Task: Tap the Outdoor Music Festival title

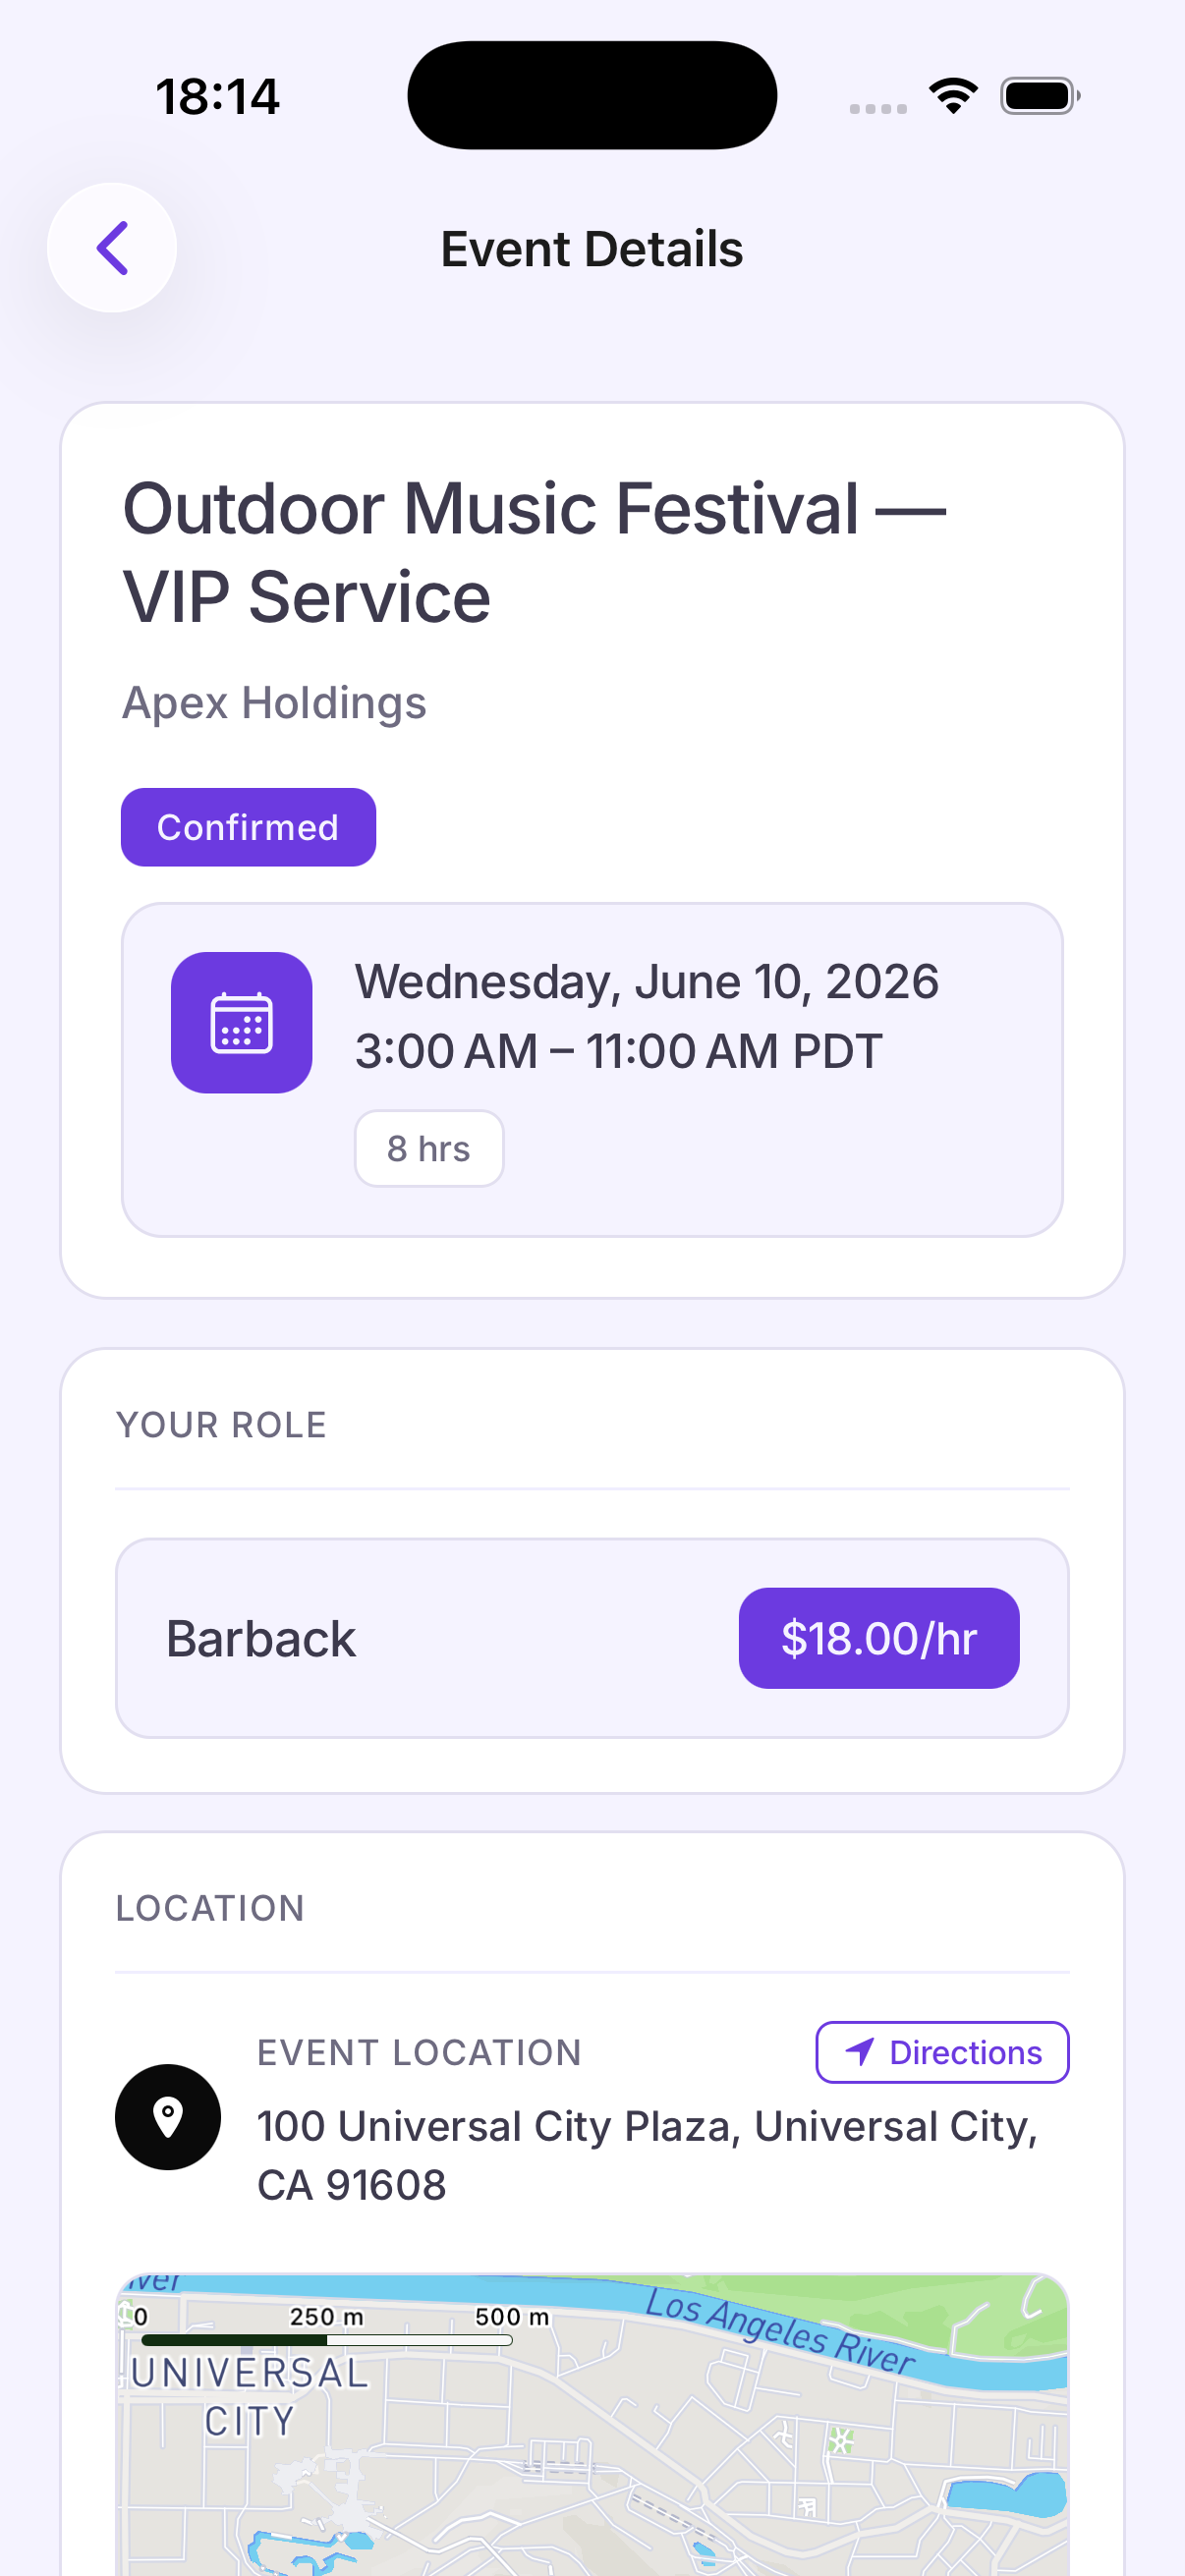Action: pyautogui.click(x=534, y=552)
